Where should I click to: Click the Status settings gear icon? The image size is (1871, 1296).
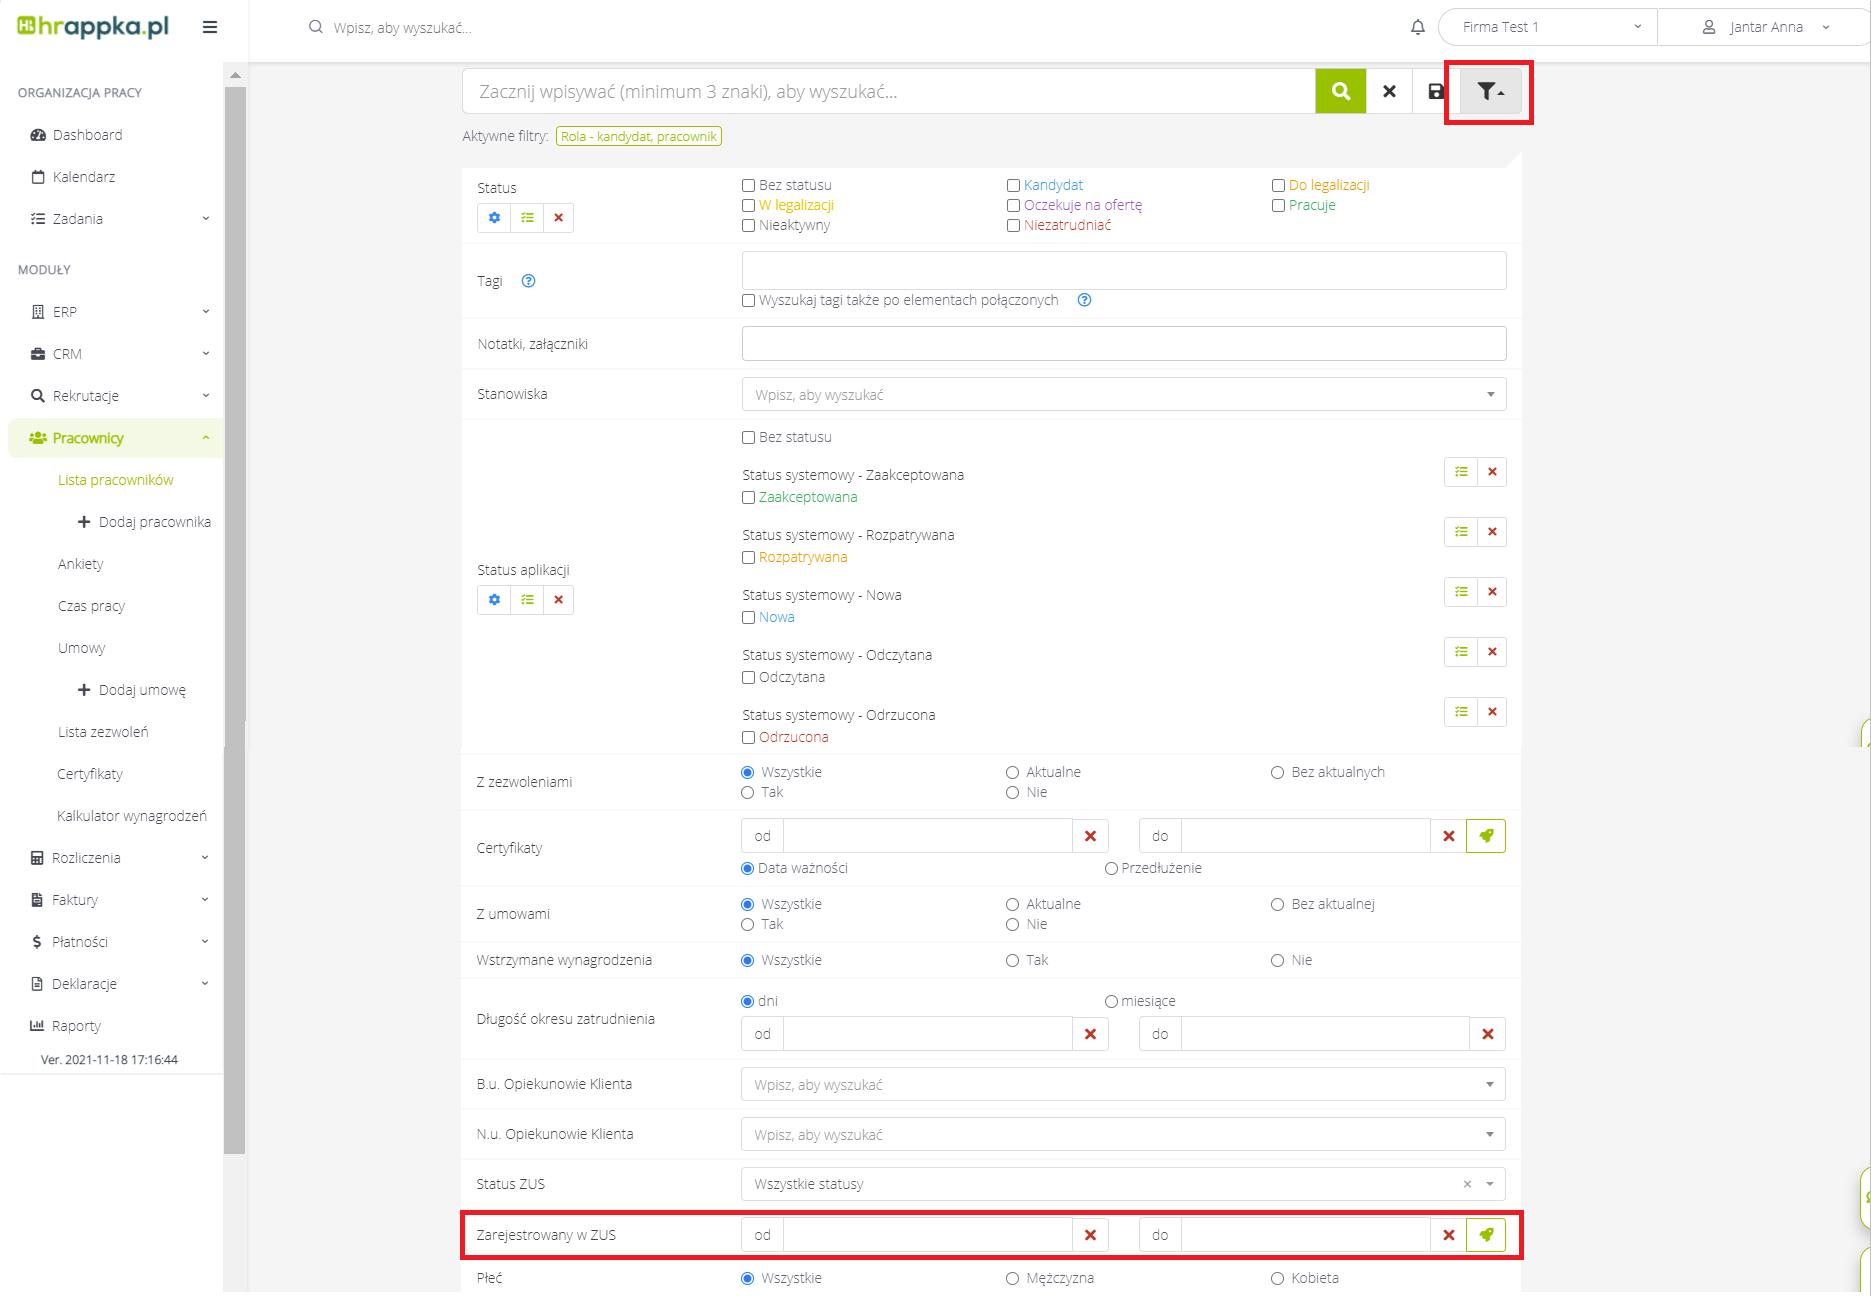[494, 218]
